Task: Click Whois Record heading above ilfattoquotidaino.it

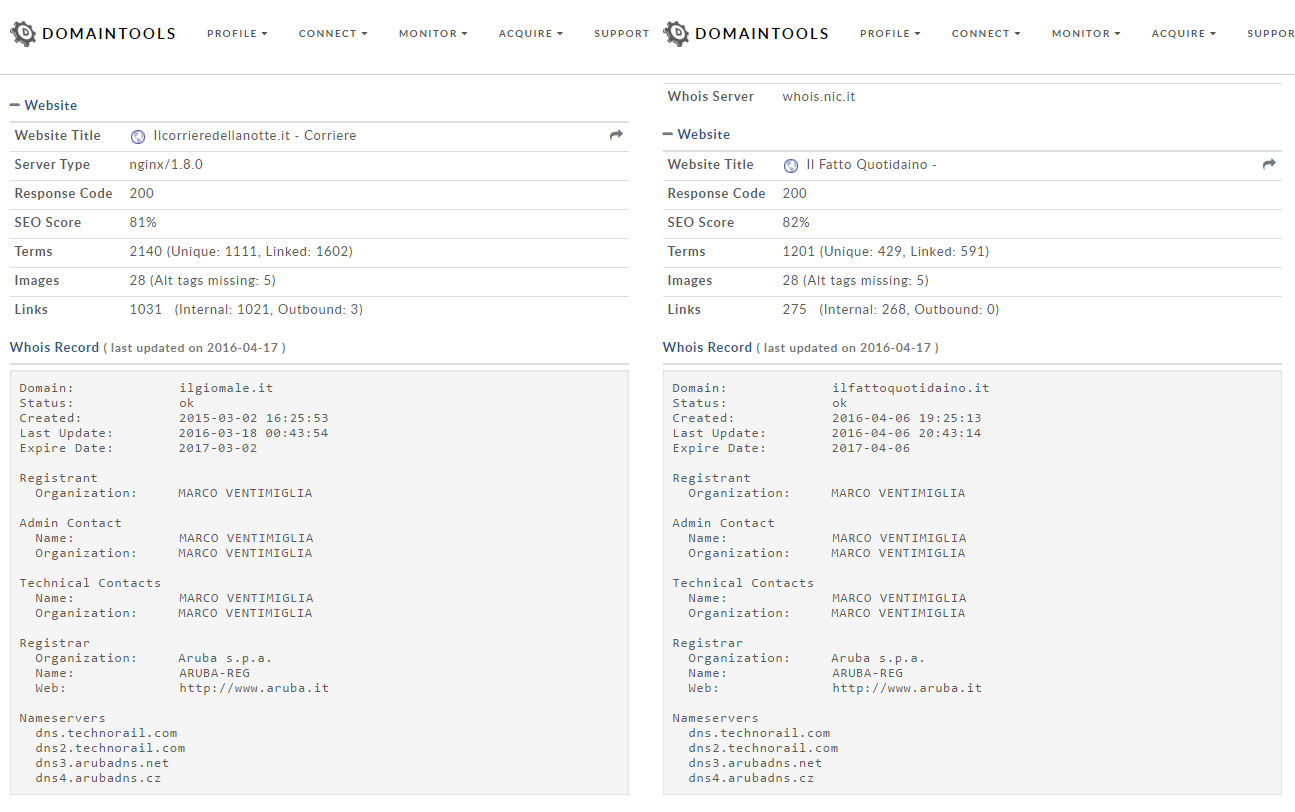Action: tap(707, 347)
